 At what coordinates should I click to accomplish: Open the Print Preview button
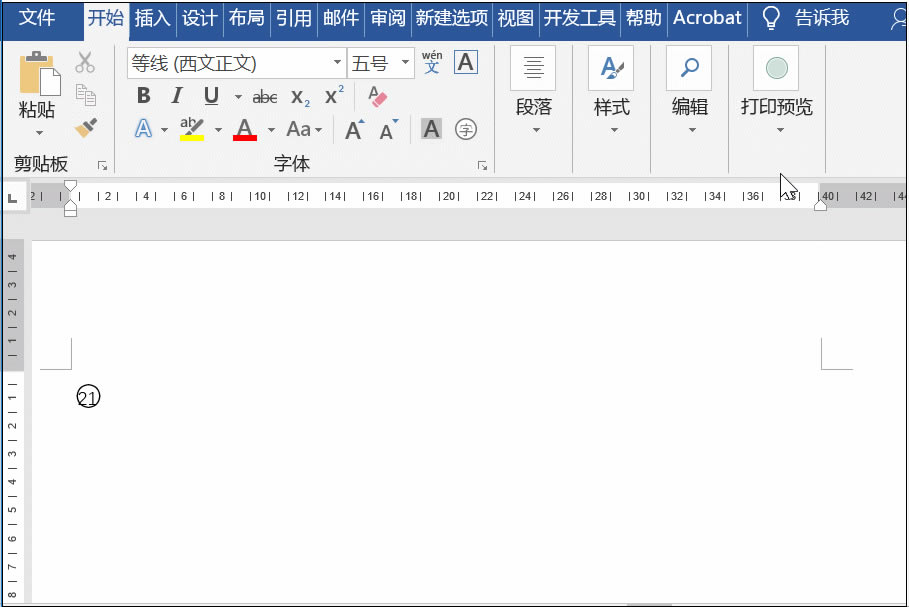777,91
